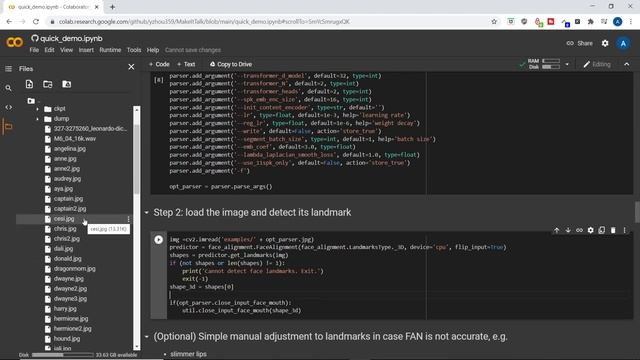Click Step 2 heading text
The image size is (640, 360).
252,213
